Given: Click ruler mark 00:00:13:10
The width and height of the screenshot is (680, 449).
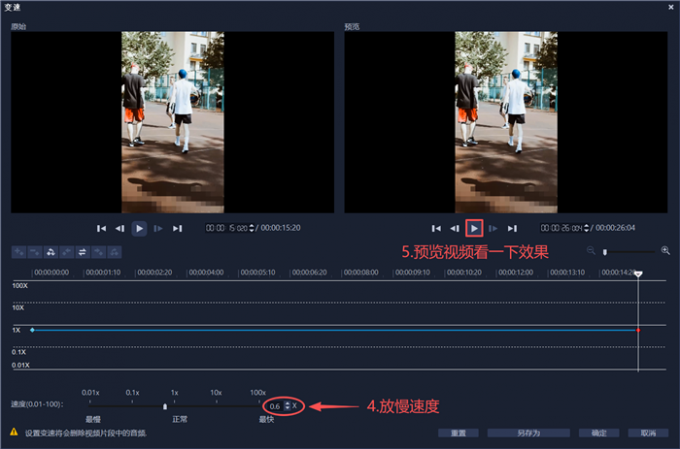Looking at the screenshot, I should pyautogui.click(x=568, y=272).
